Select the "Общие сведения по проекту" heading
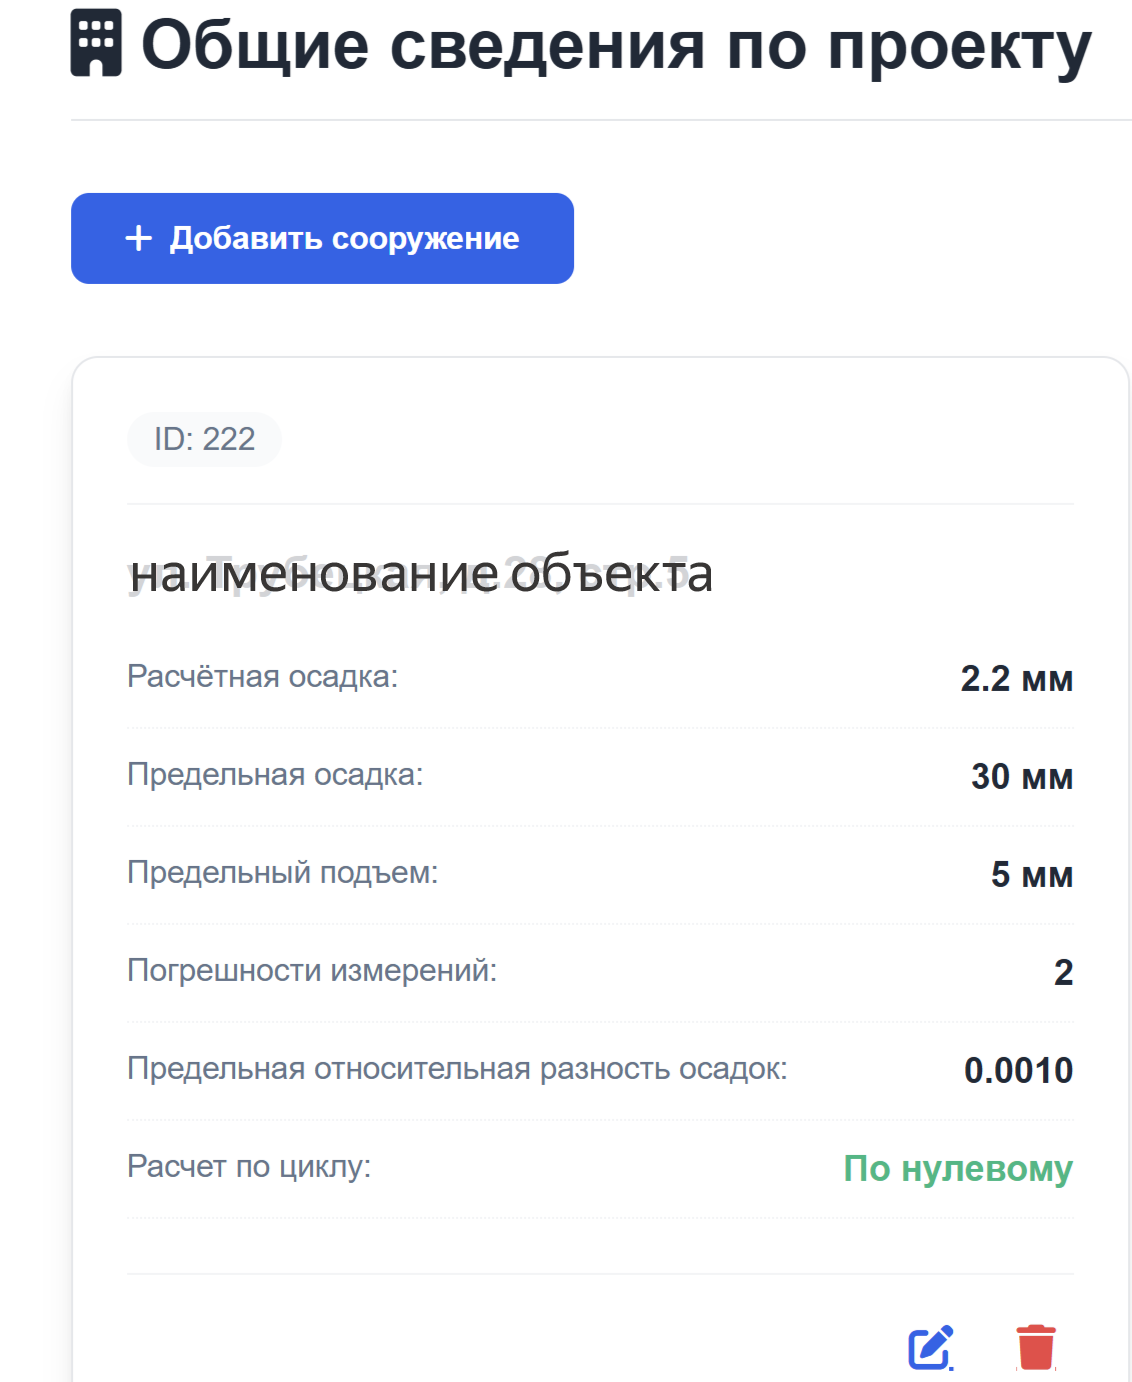 click(616, 46)
